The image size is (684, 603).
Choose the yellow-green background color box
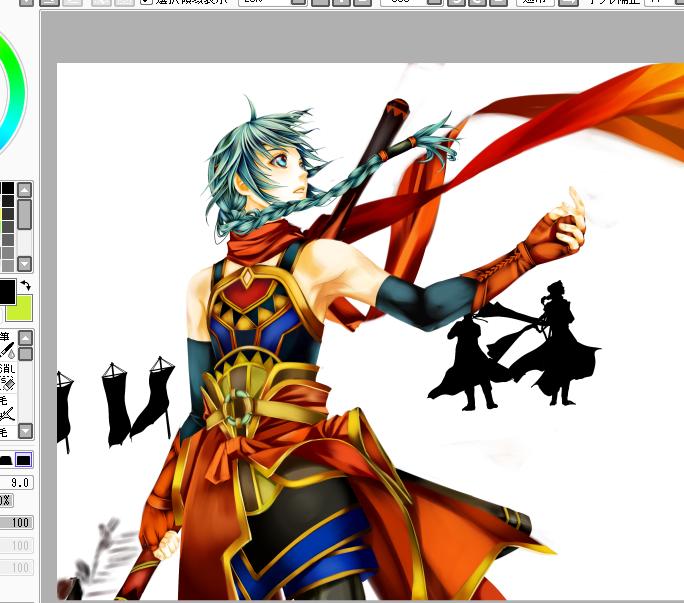tap(19, 308)
